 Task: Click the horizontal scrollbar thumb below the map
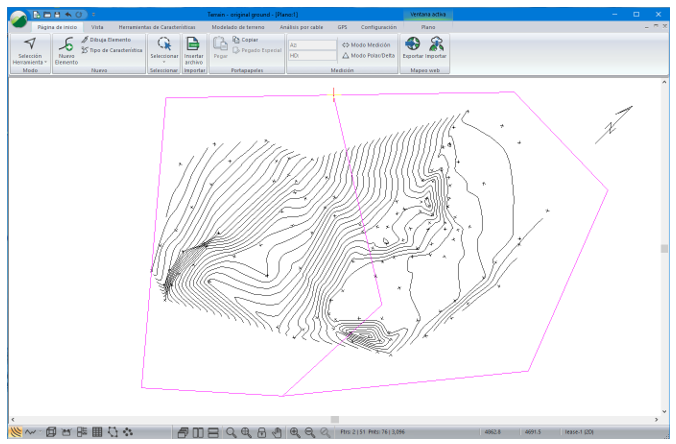click(334, 419)
